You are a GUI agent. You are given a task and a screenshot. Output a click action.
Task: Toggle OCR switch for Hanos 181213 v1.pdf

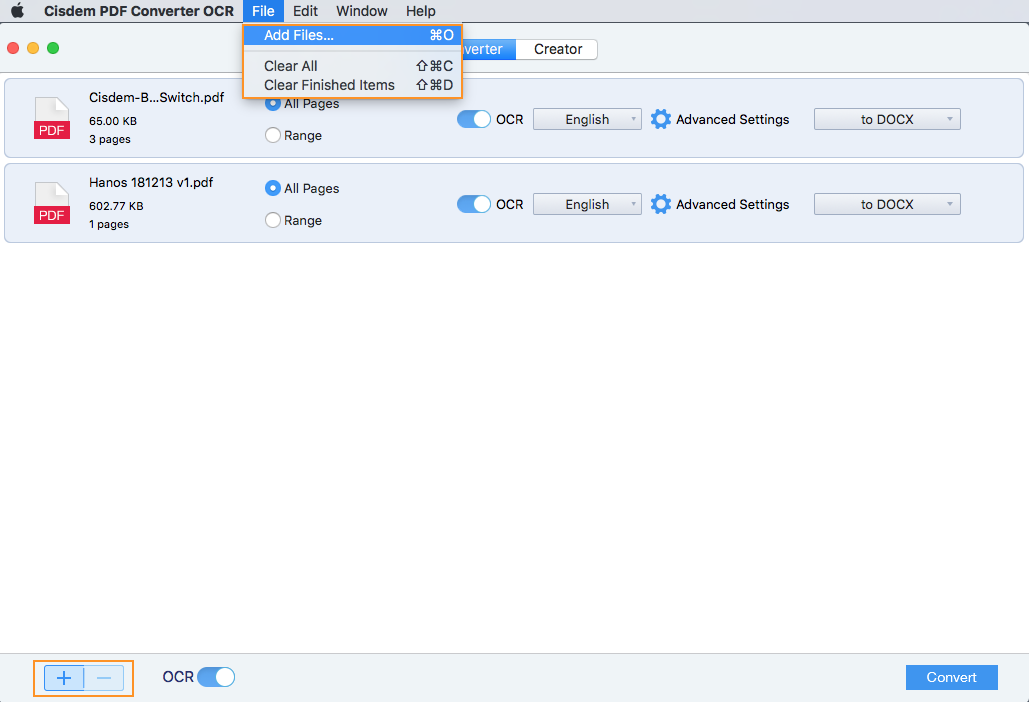[474, 204]
